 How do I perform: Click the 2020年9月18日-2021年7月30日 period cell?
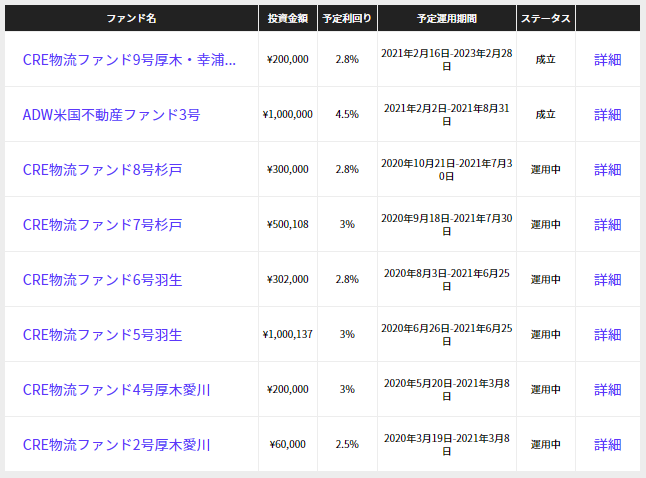click(447, 224)
